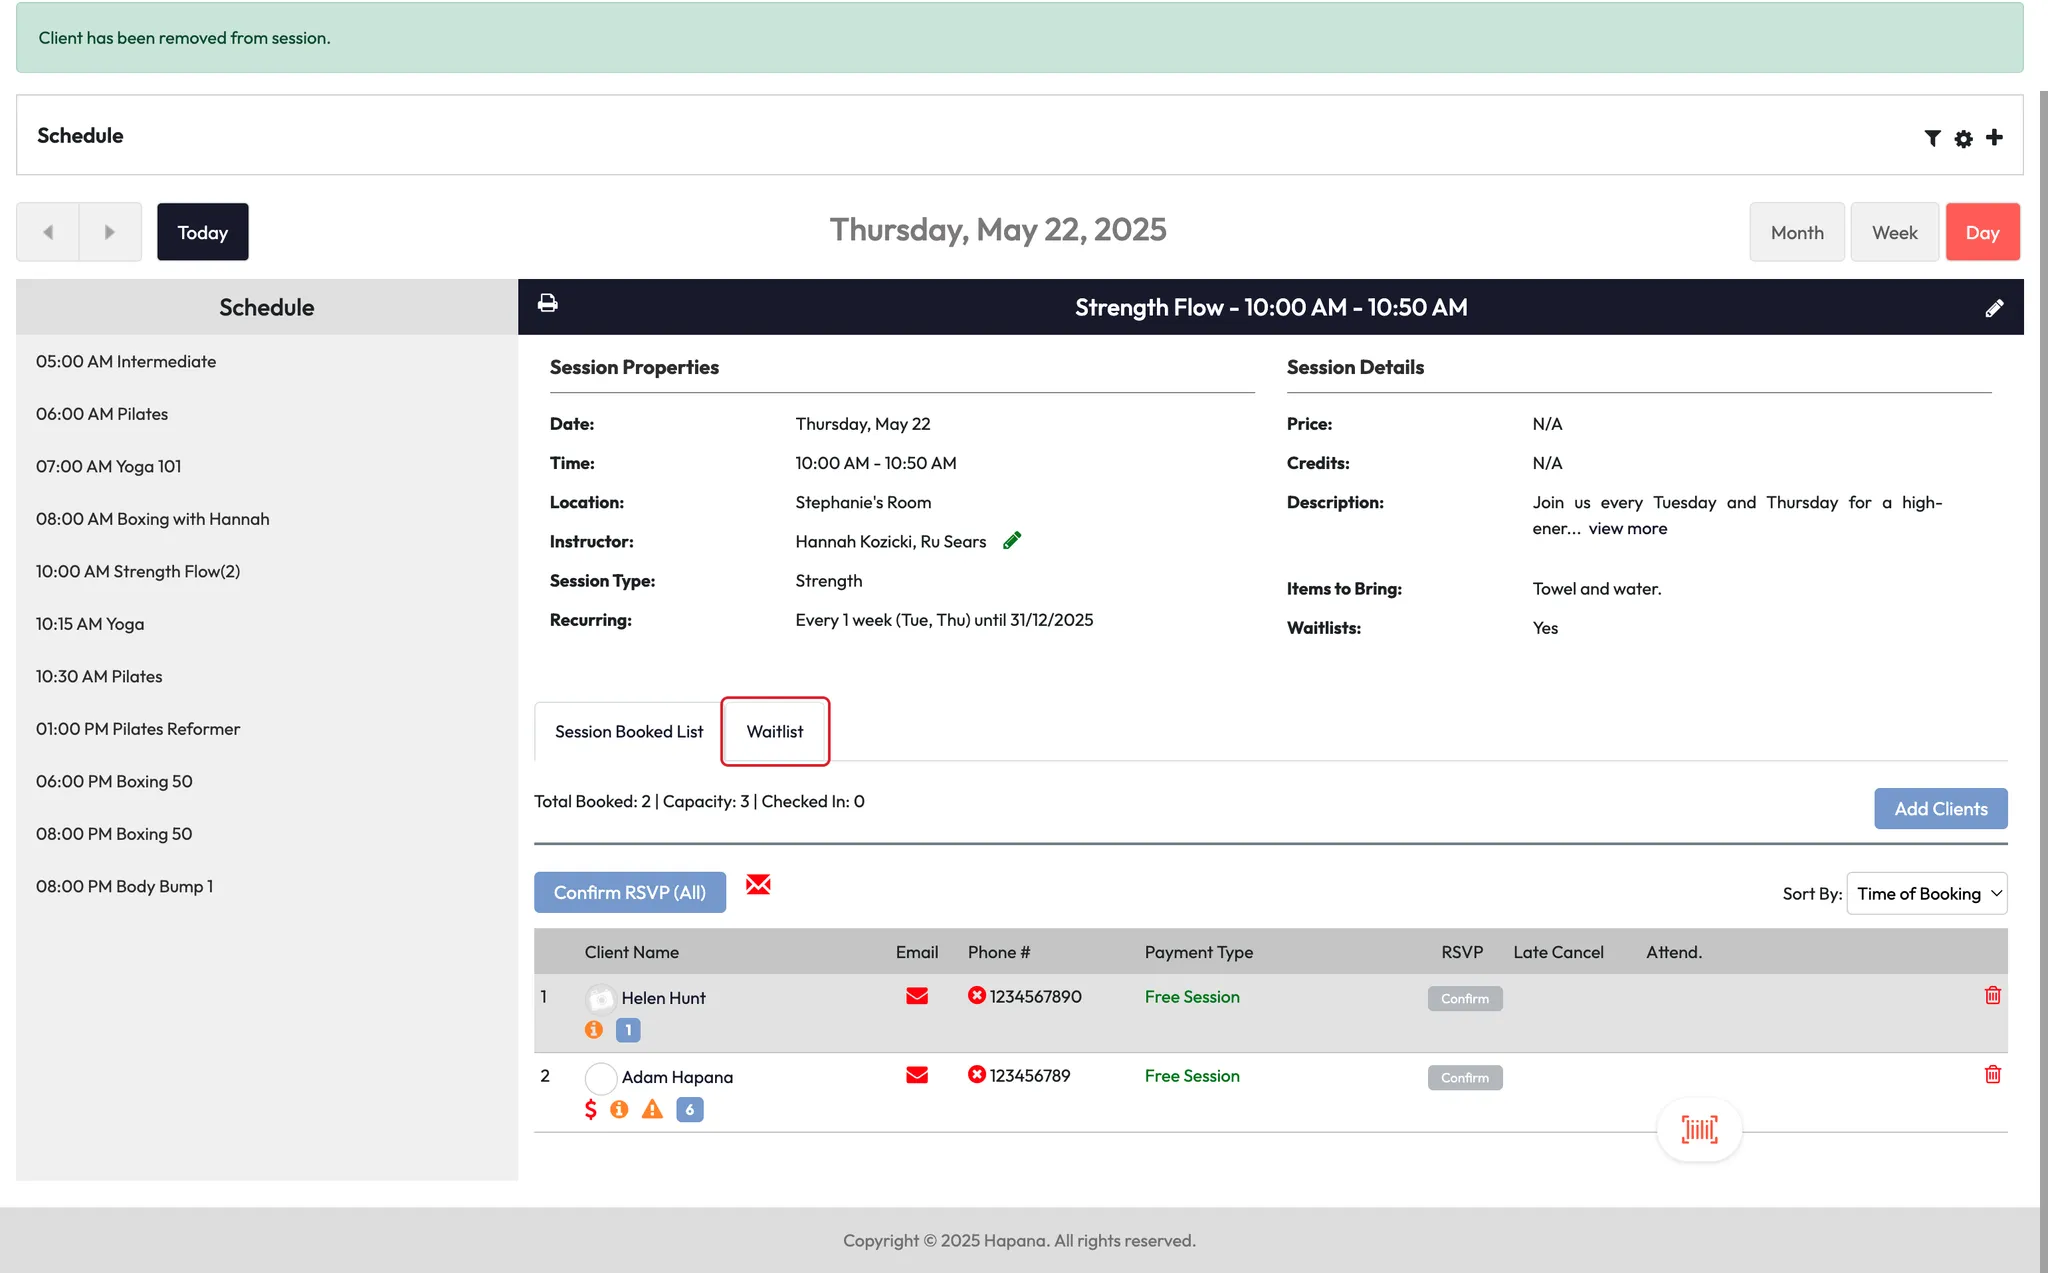This screenshot has height=1273, width=2048.
Task: Confirm RSVP for Helen Hunt
Action: [x=1464, y=998]
